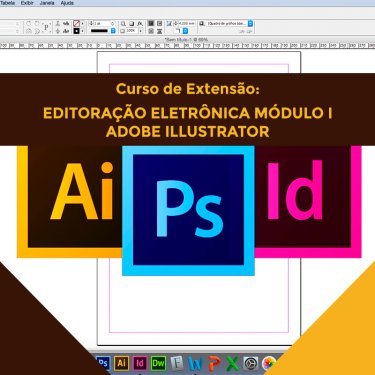Click the bottom-left distribute icon beside P
This screenshot has width=375, height=375.
58,31
